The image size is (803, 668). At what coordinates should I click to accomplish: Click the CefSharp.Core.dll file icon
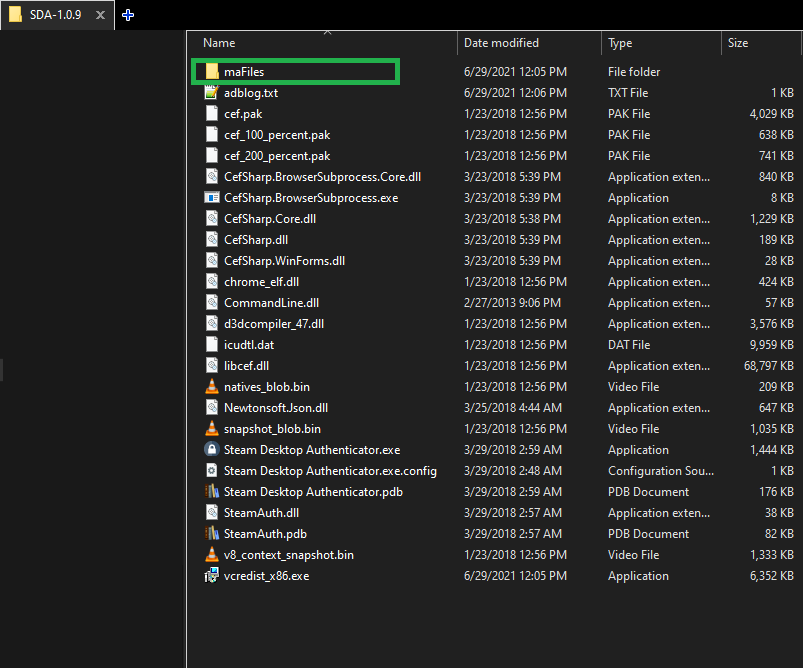point(212,219)
